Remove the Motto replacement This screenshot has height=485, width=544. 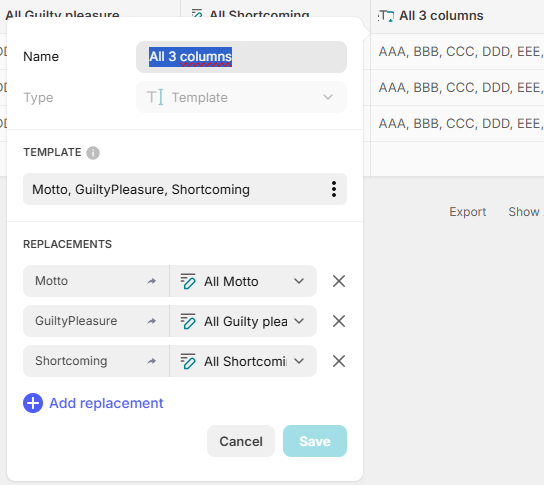[339, 281]
